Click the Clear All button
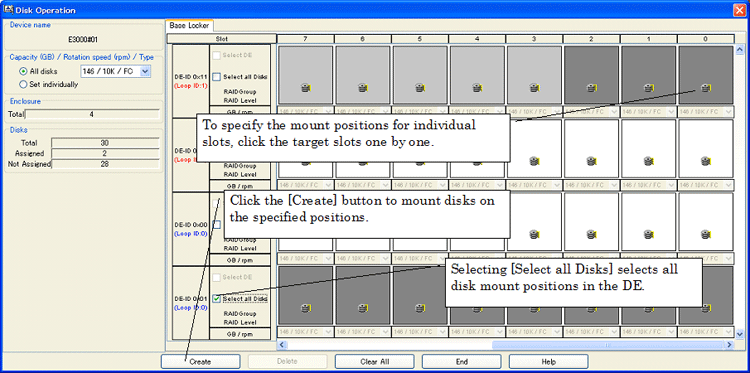 tap(375, 362)
